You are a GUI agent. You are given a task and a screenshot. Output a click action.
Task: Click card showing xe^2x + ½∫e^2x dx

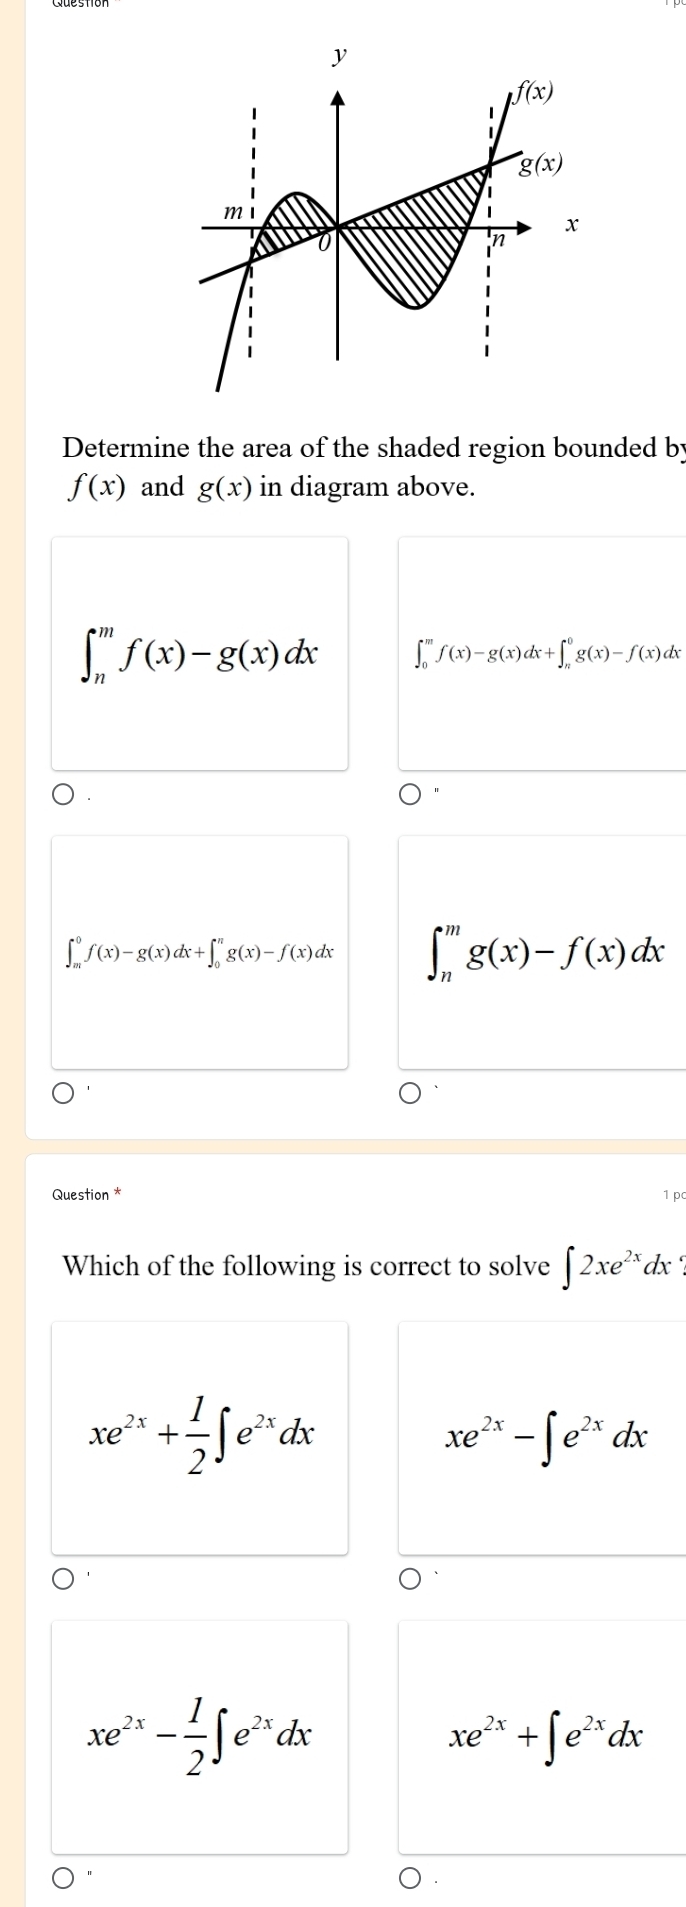pyautogui.click(x=200, y=1438)
